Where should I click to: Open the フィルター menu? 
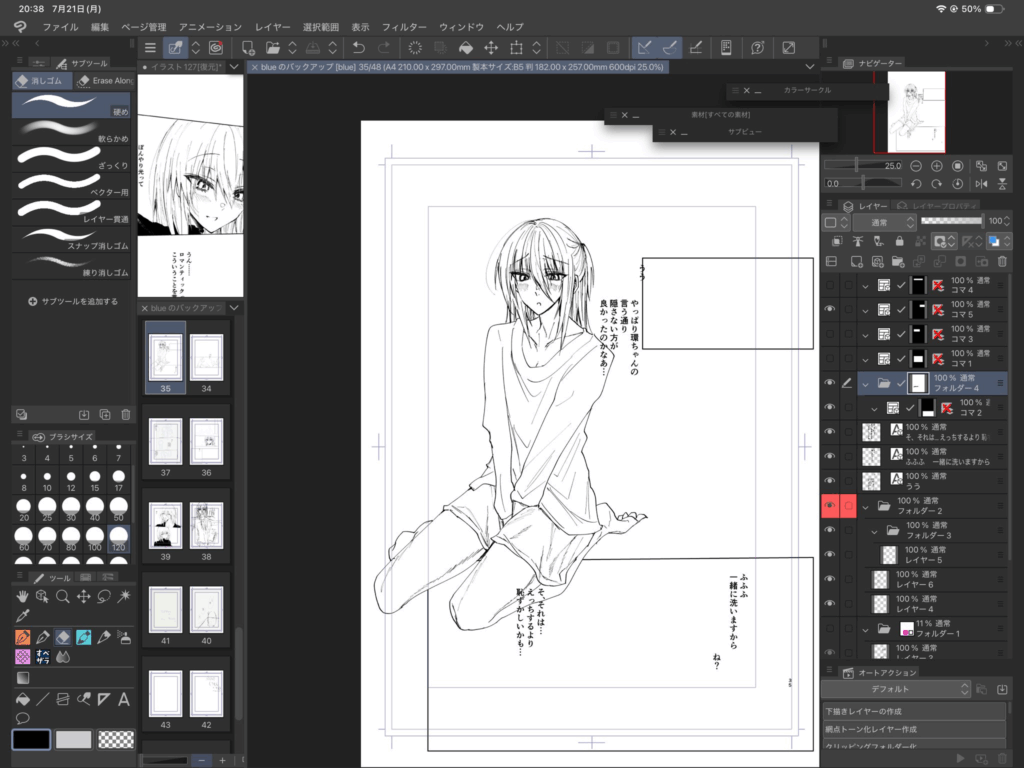tap(403, 27)
